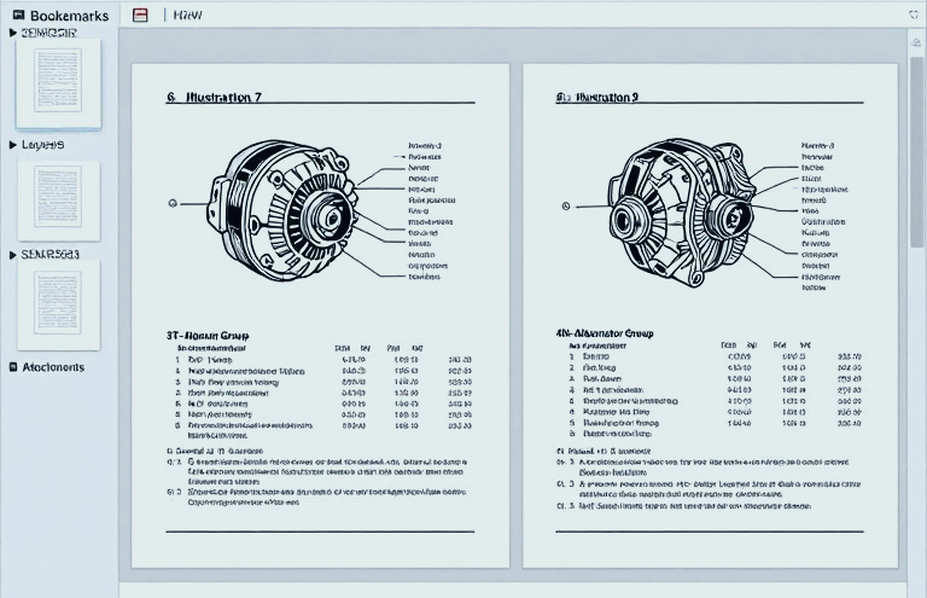
Task: Click the fullscreen icon at top right
Action: click(x=914, y=14)
